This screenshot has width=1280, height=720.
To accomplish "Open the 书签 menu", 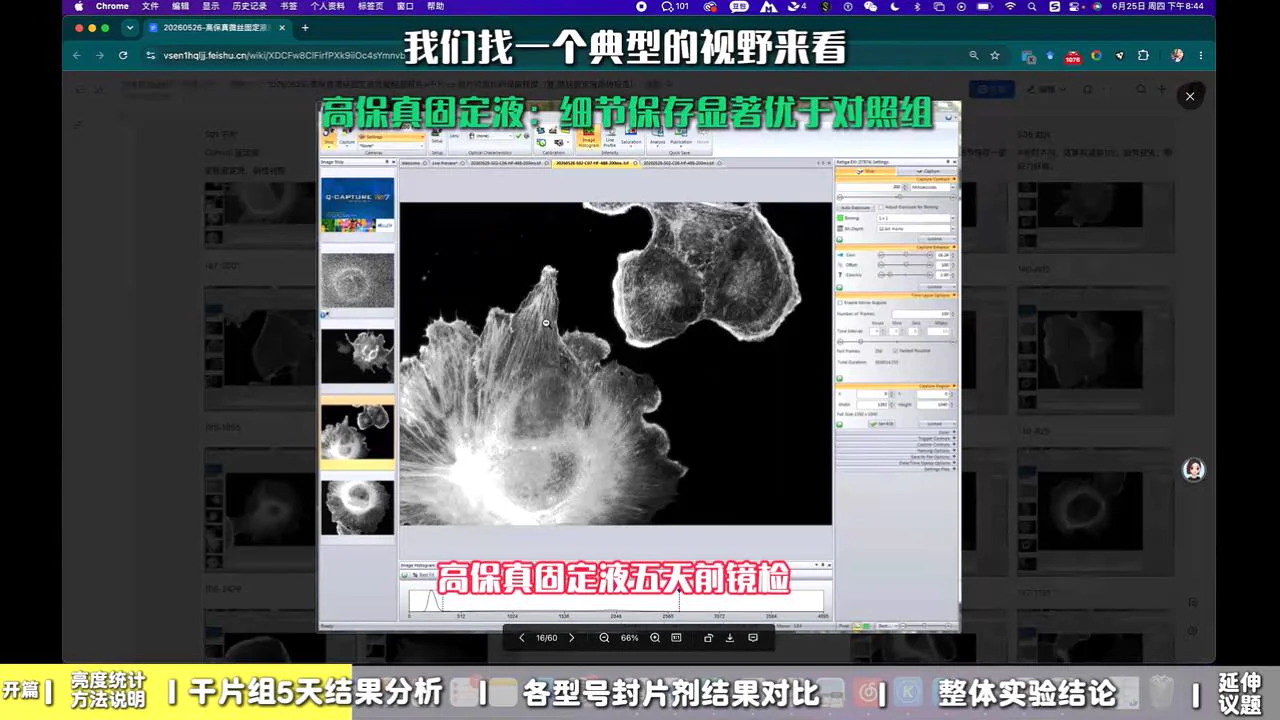I will point(289,6).
